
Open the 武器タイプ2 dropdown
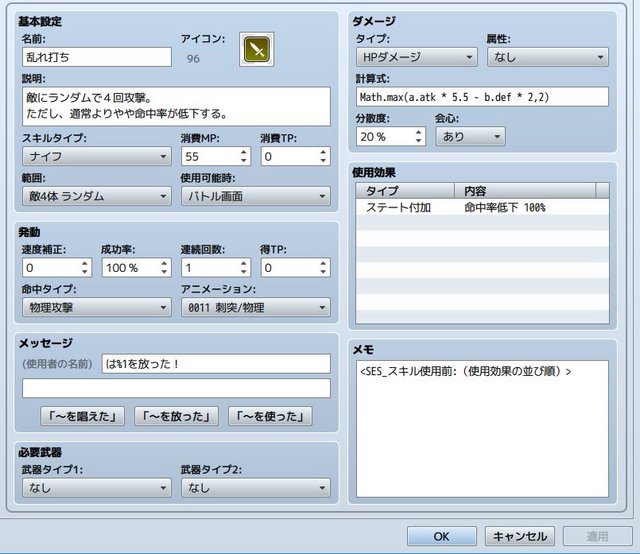pos(256,488)
